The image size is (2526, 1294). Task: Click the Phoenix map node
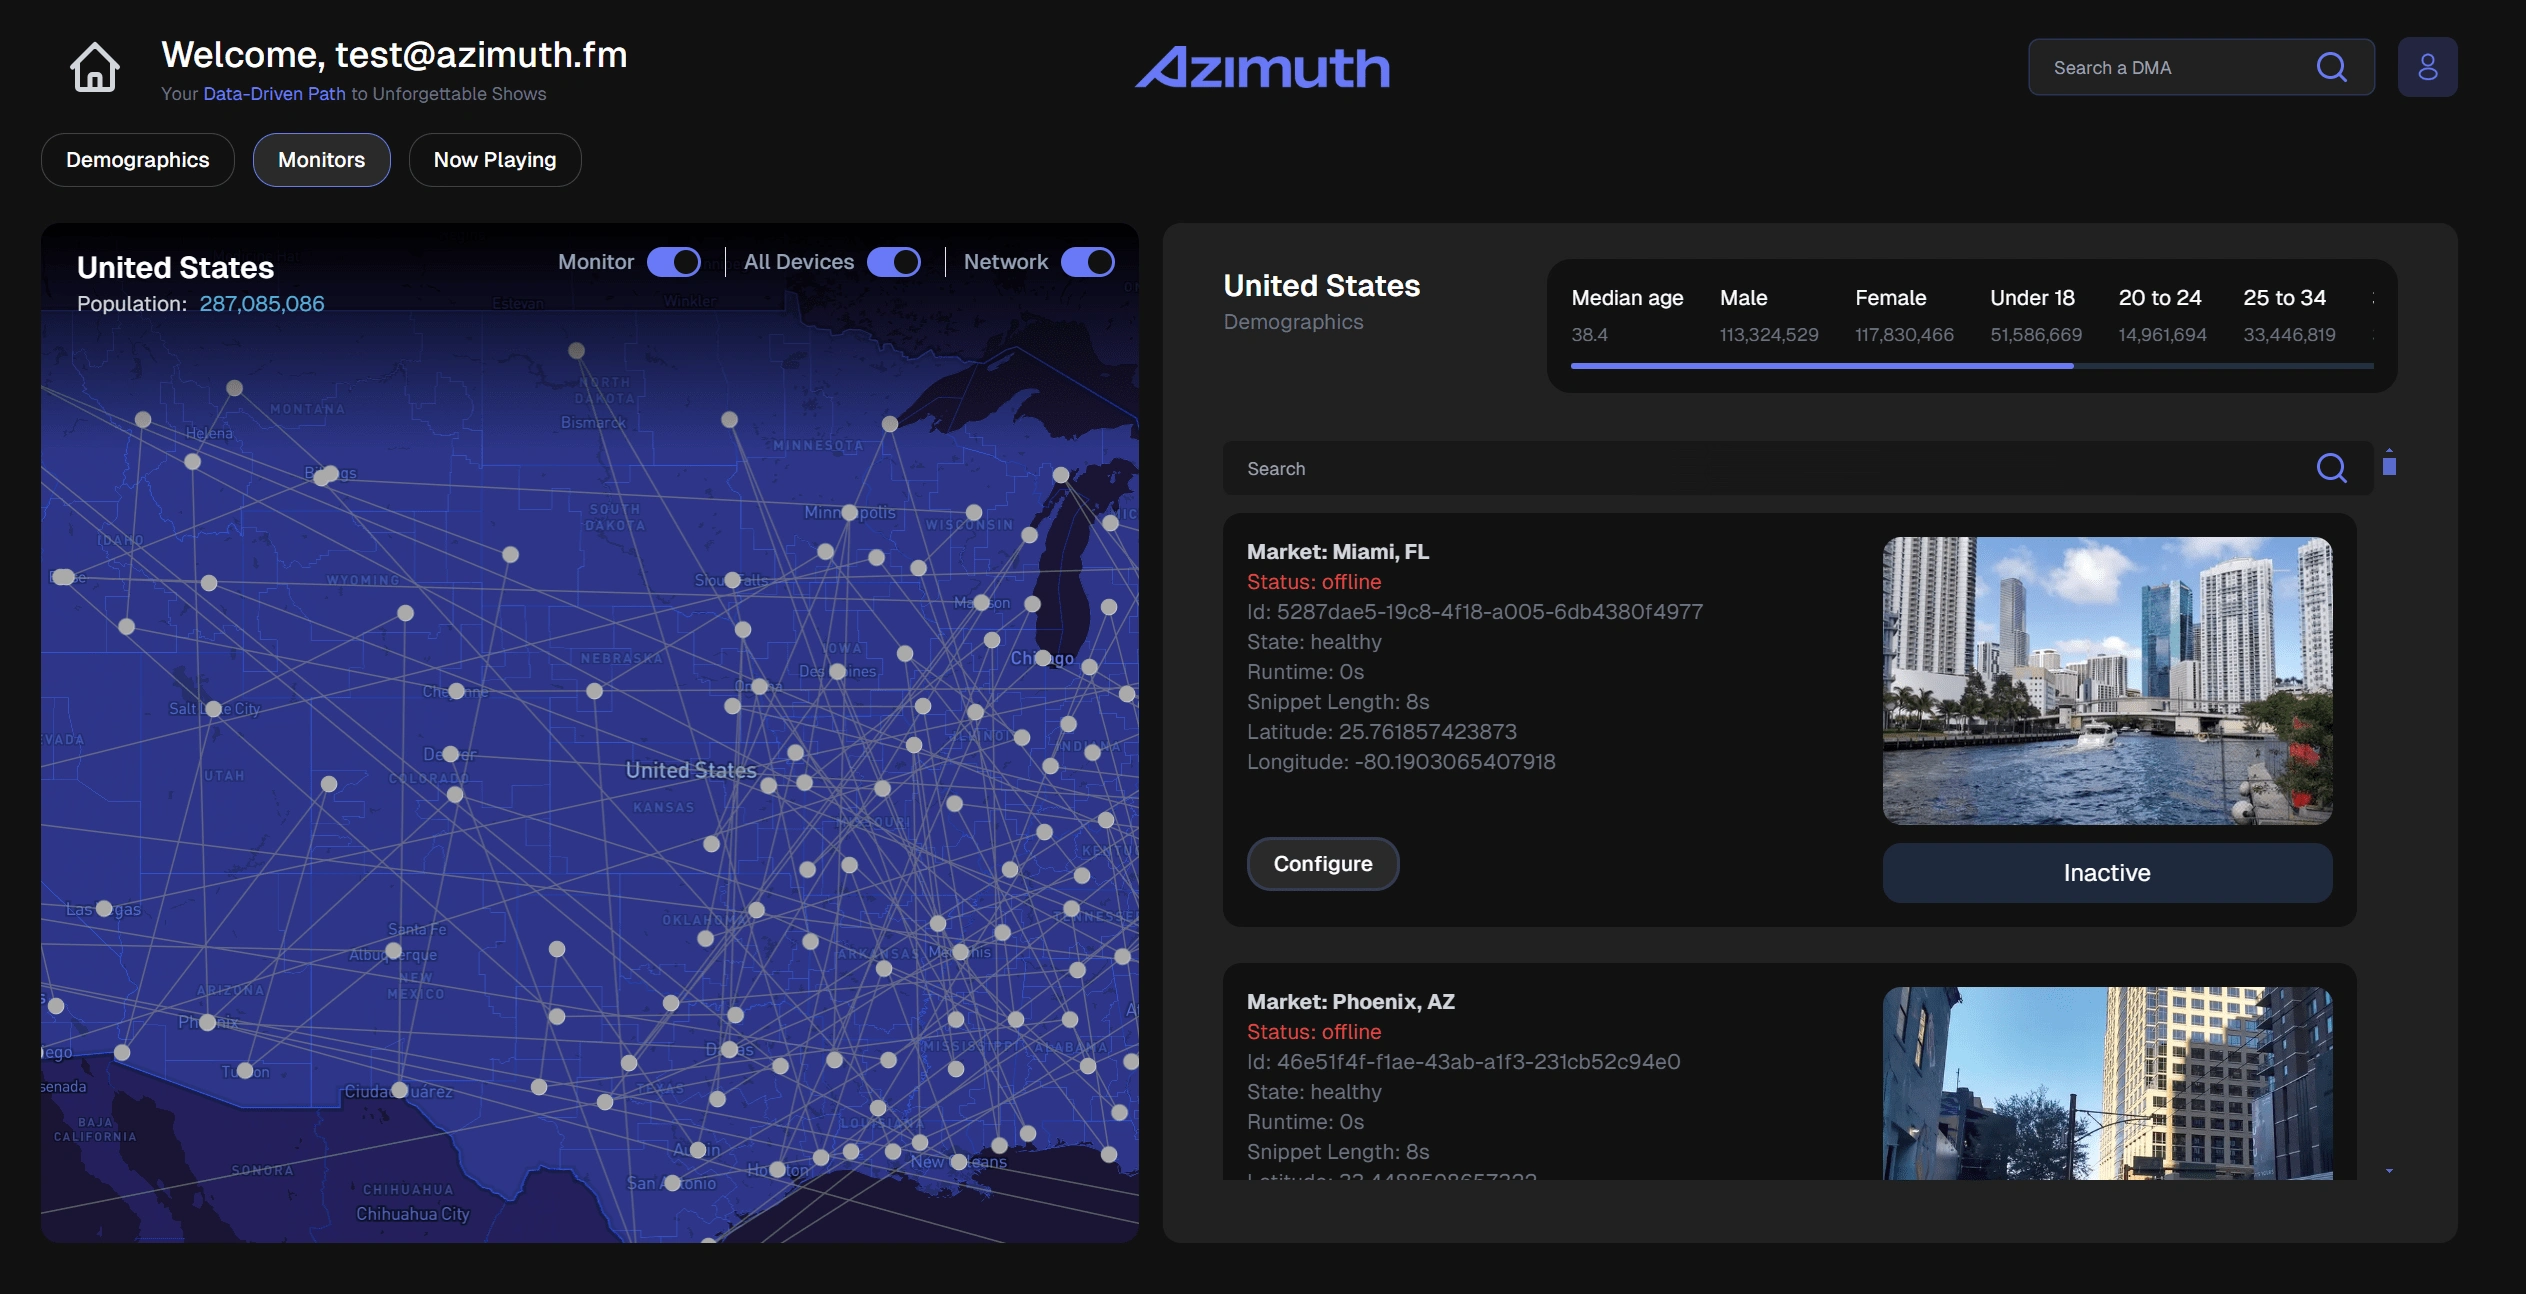coord(207,1022)
